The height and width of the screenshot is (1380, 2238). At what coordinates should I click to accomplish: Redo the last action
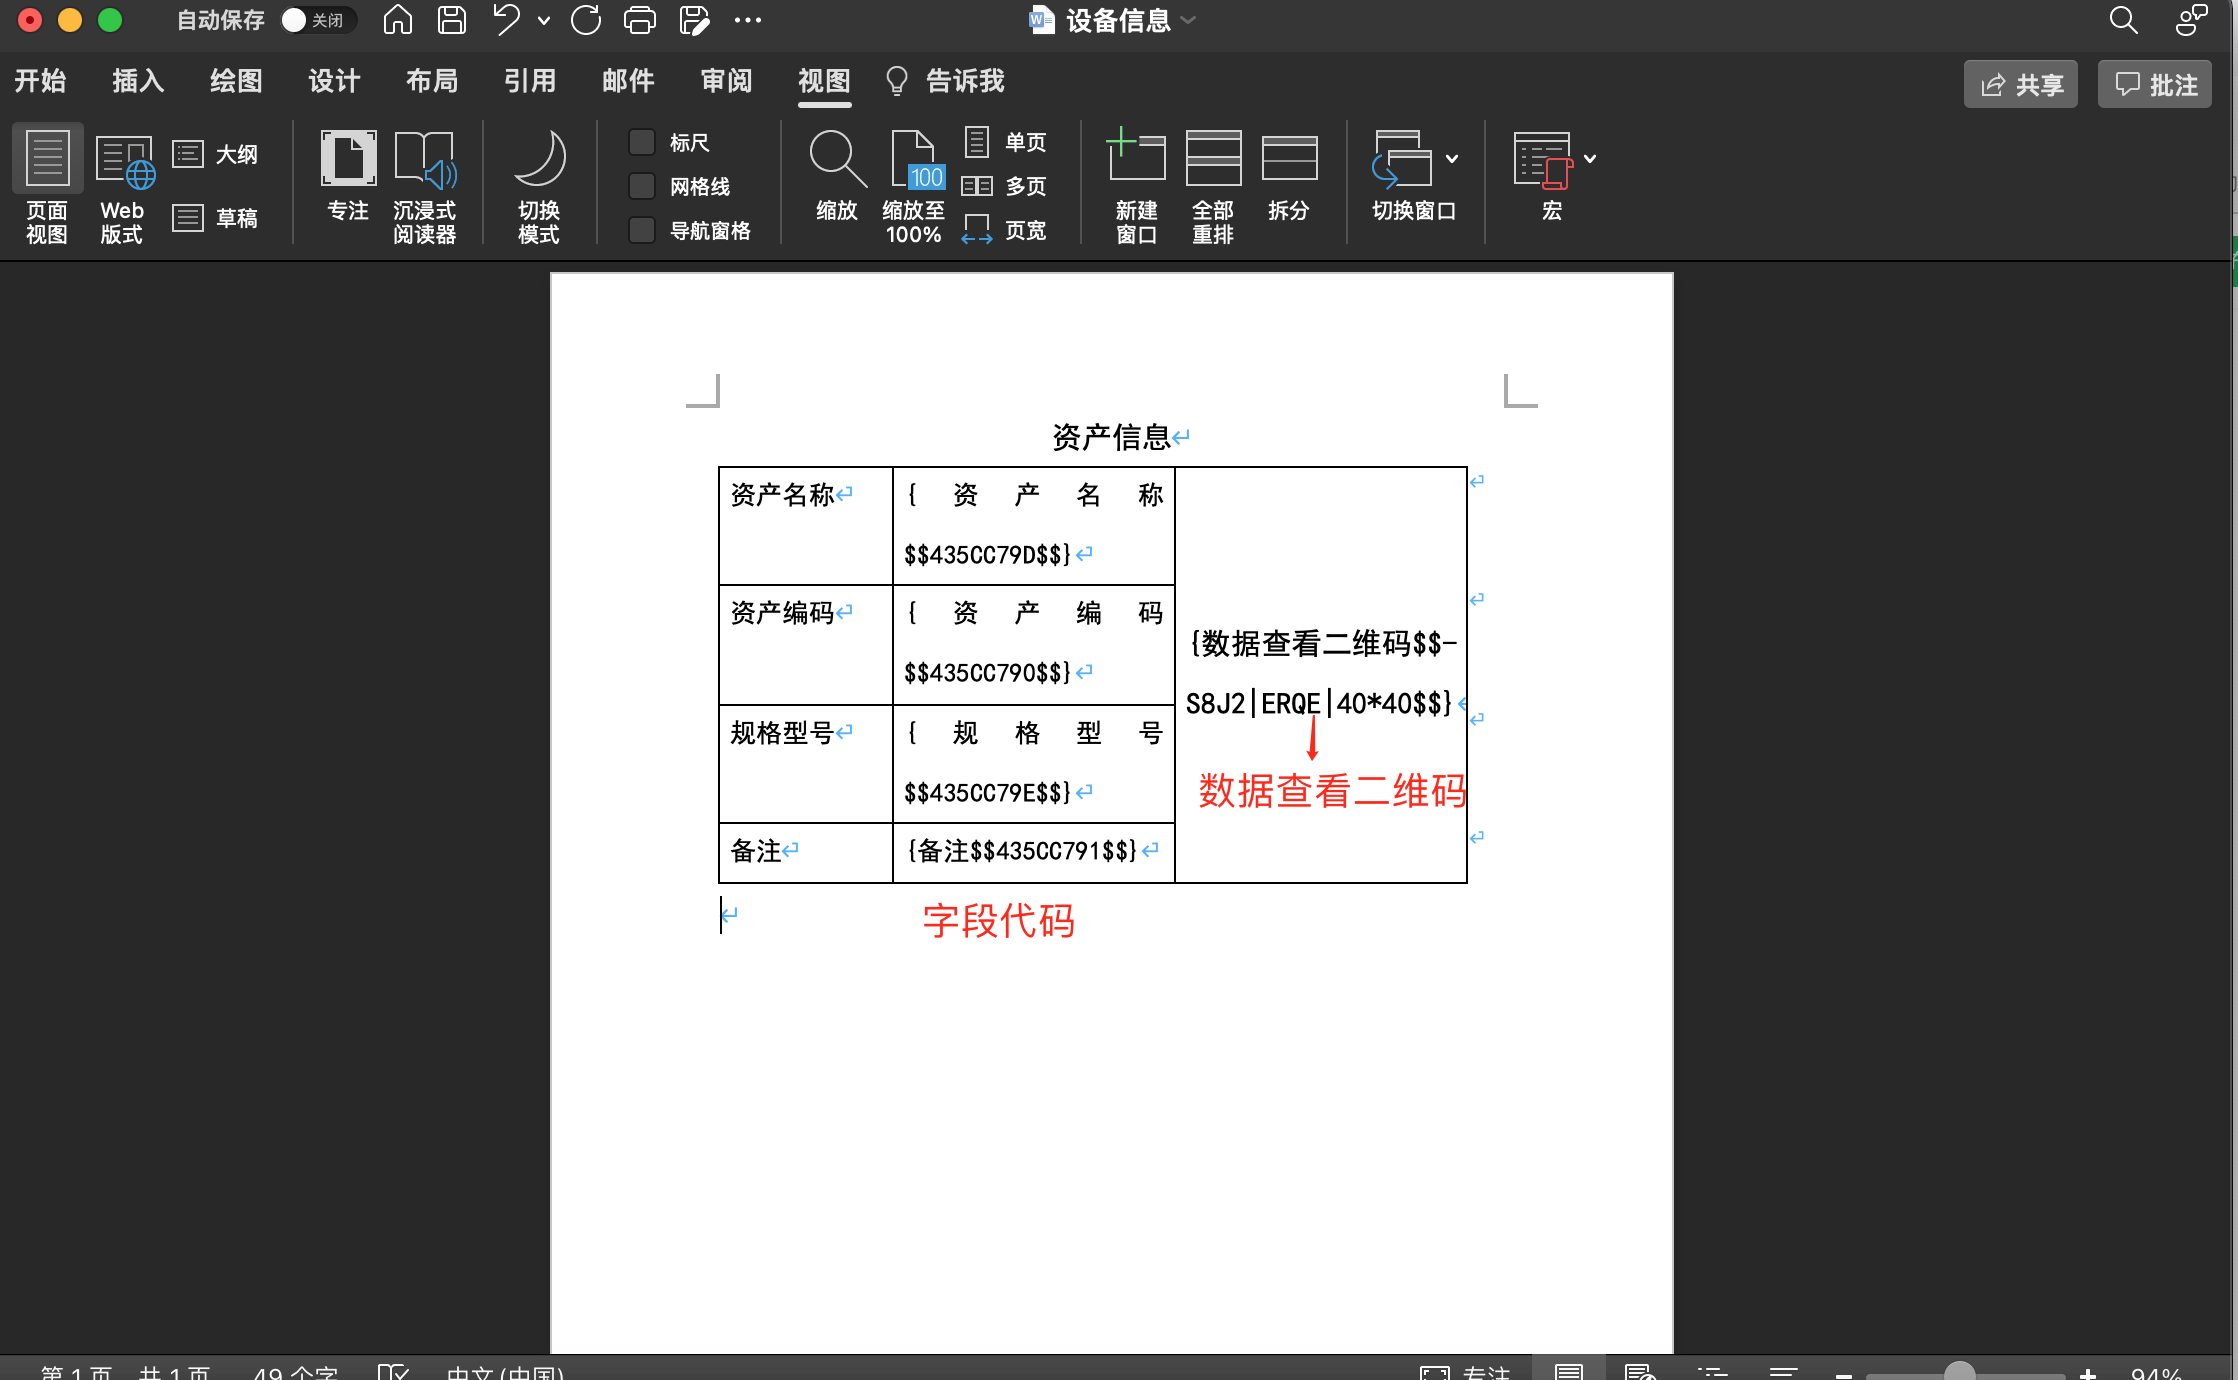pyautogui.click(x=586, y=20)
